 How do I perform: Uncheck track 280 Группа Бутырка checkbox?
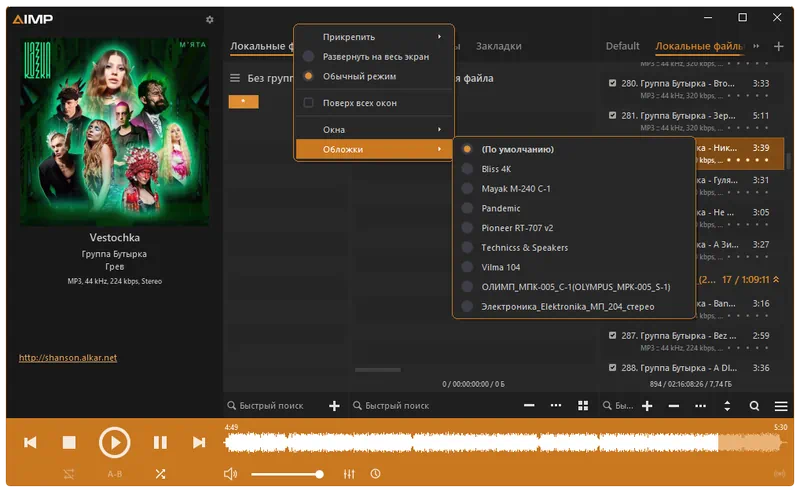pyautogui.click(x=612, y=83)
